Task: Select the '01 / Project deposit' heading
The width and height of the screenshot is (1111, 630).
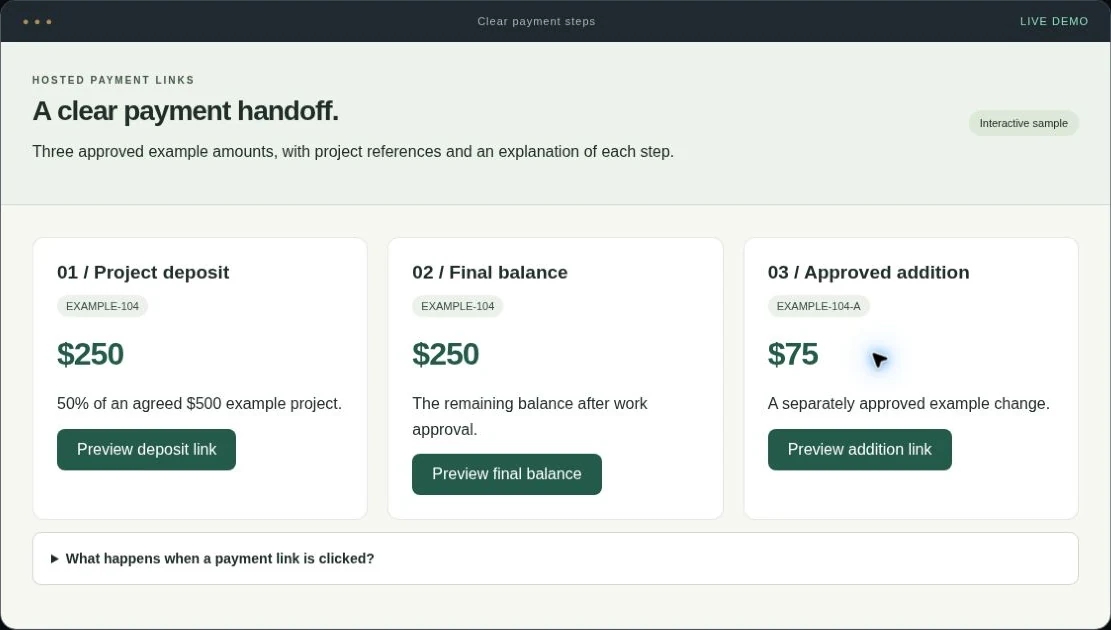Action: tap(143, 272)
